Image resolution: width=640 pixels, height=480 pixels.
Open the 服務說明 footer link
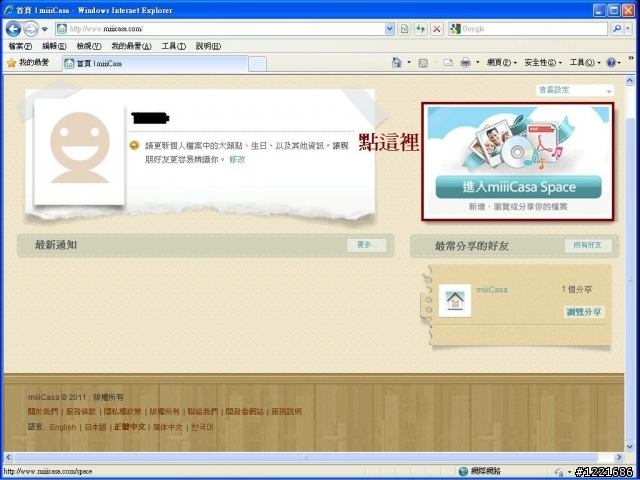[286, 411]
